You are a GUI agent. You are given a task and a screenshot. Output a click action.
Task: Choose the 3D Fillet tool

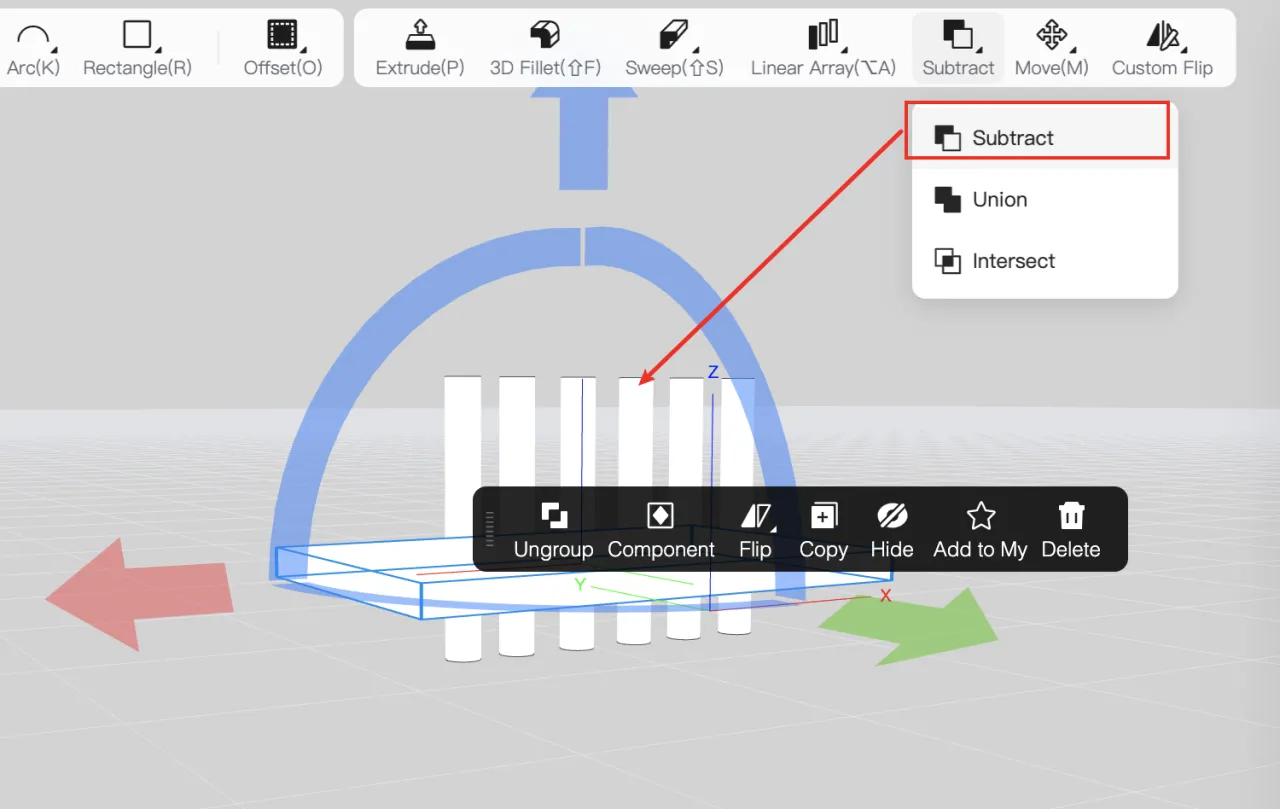tap(545, 38)
